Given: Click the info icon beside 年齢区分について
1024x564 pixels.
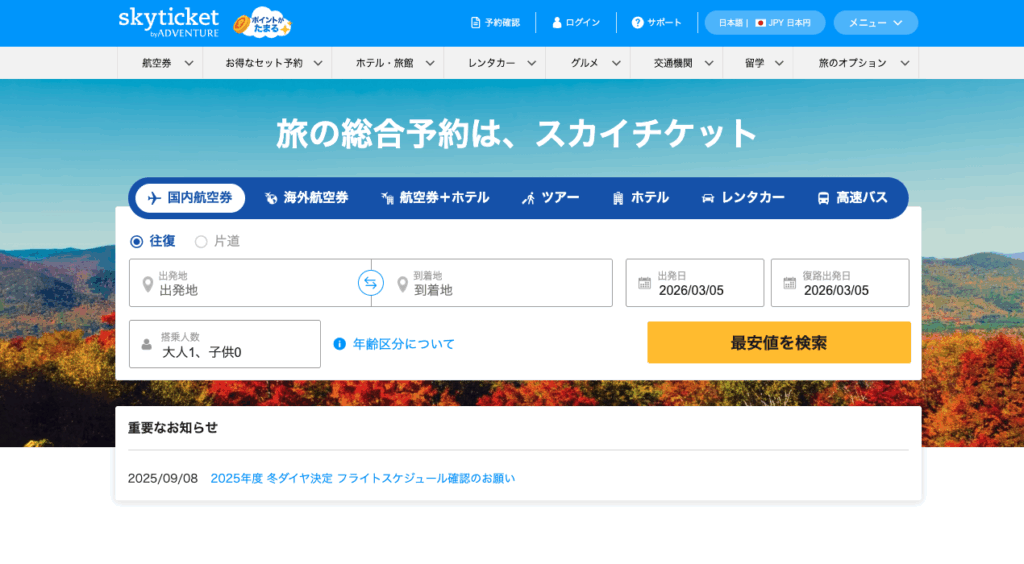Looking at the screenshot, I should point(340,344).
